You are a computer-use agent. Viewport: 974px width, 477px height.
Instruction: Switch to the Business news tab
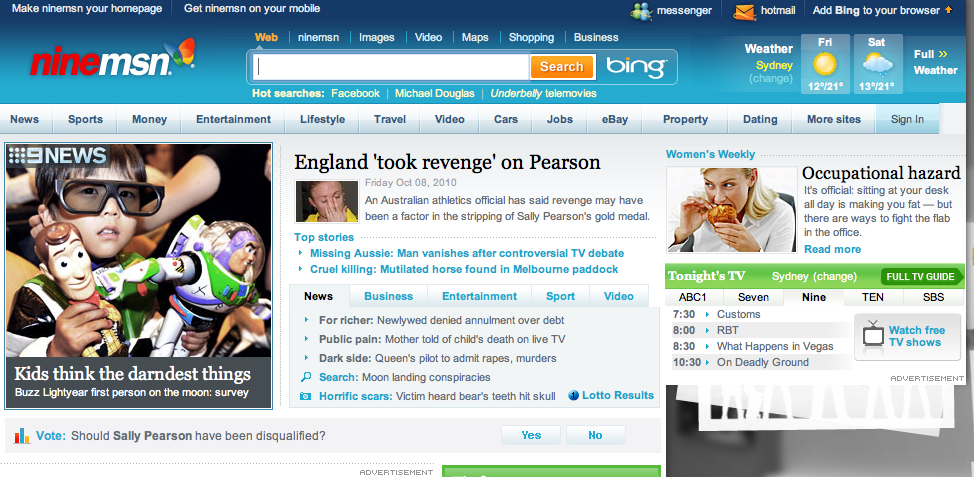[x=388, y=296]
